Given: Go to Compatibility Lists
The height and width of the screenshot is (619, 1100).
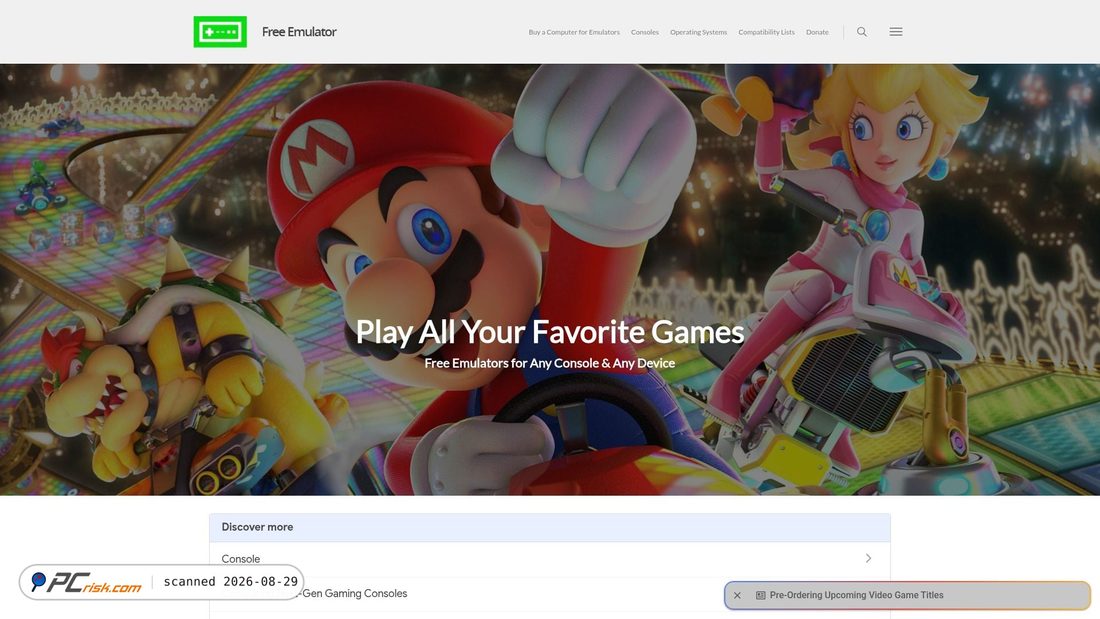Looking at the screenshot, I should 766,32.
